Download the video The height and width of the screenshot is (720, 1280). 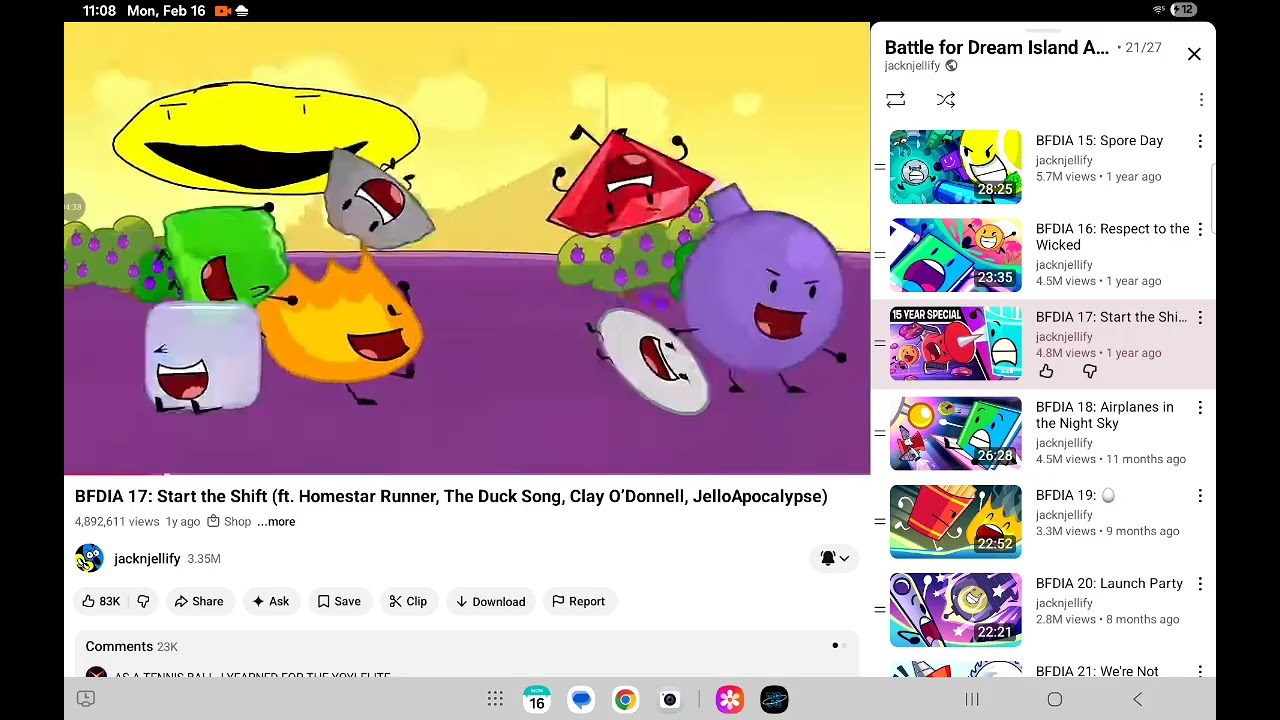point(490,601)
